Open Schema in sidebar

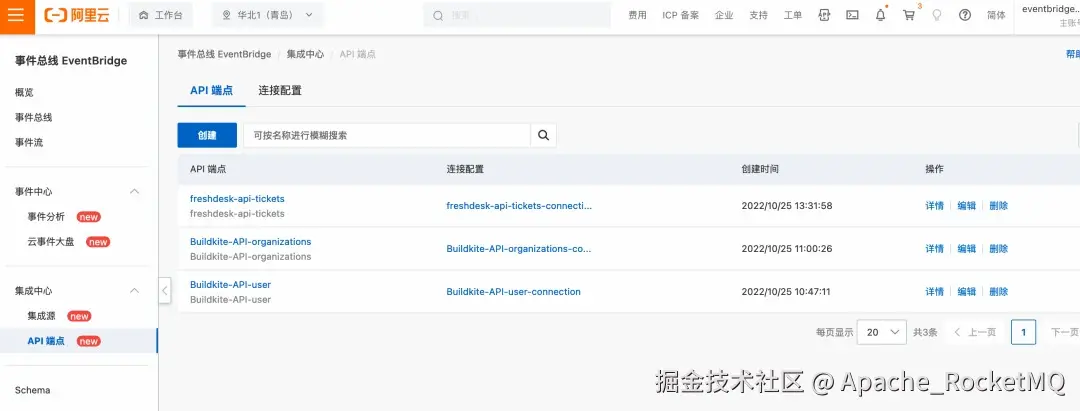[32, 390]
